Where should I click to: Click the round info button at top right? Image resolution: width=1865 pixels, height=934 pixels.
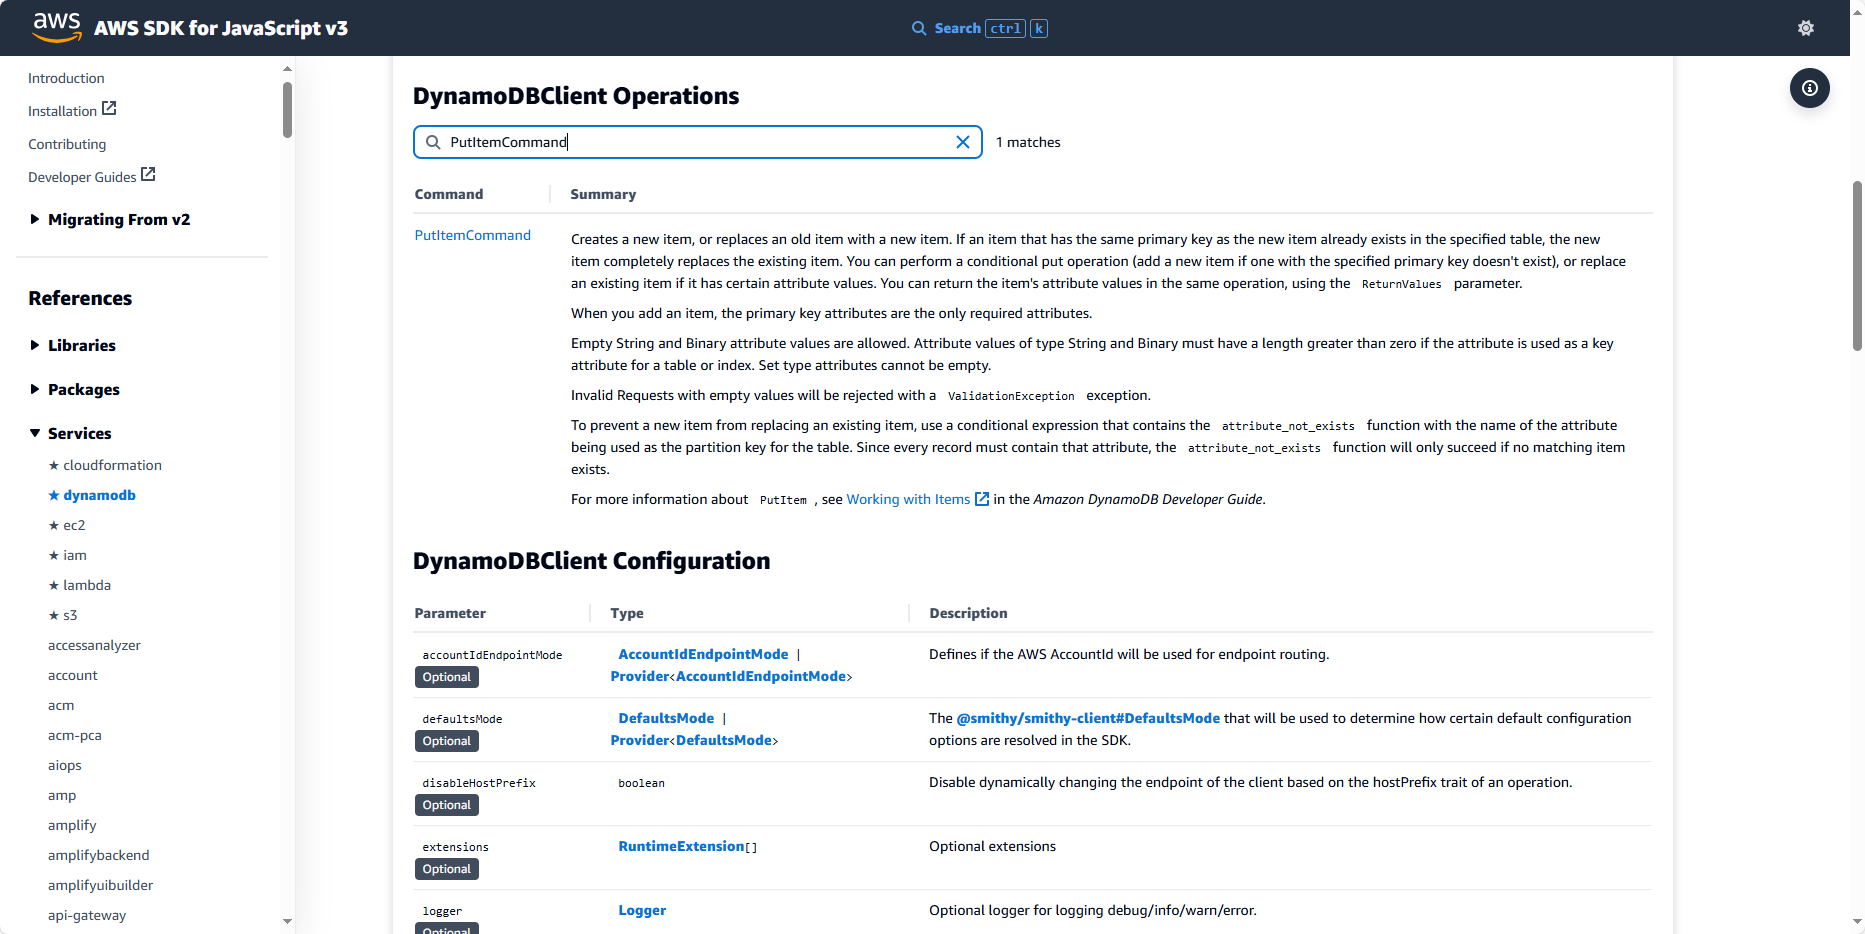[x=1809, y=88]
